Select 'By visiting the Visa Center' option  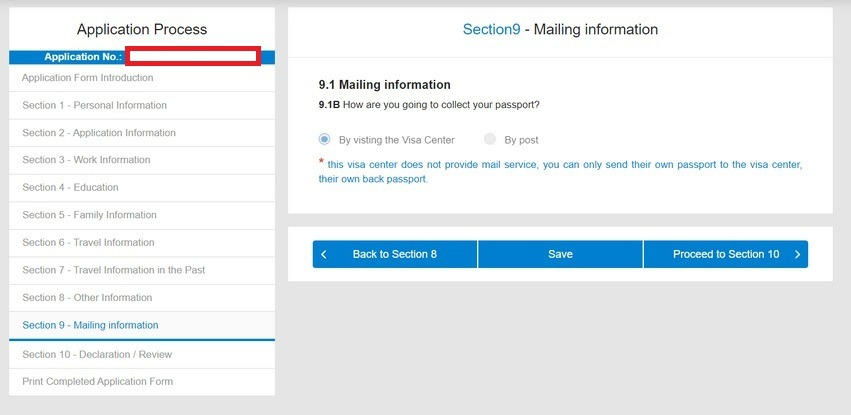(x=324, y=140)
